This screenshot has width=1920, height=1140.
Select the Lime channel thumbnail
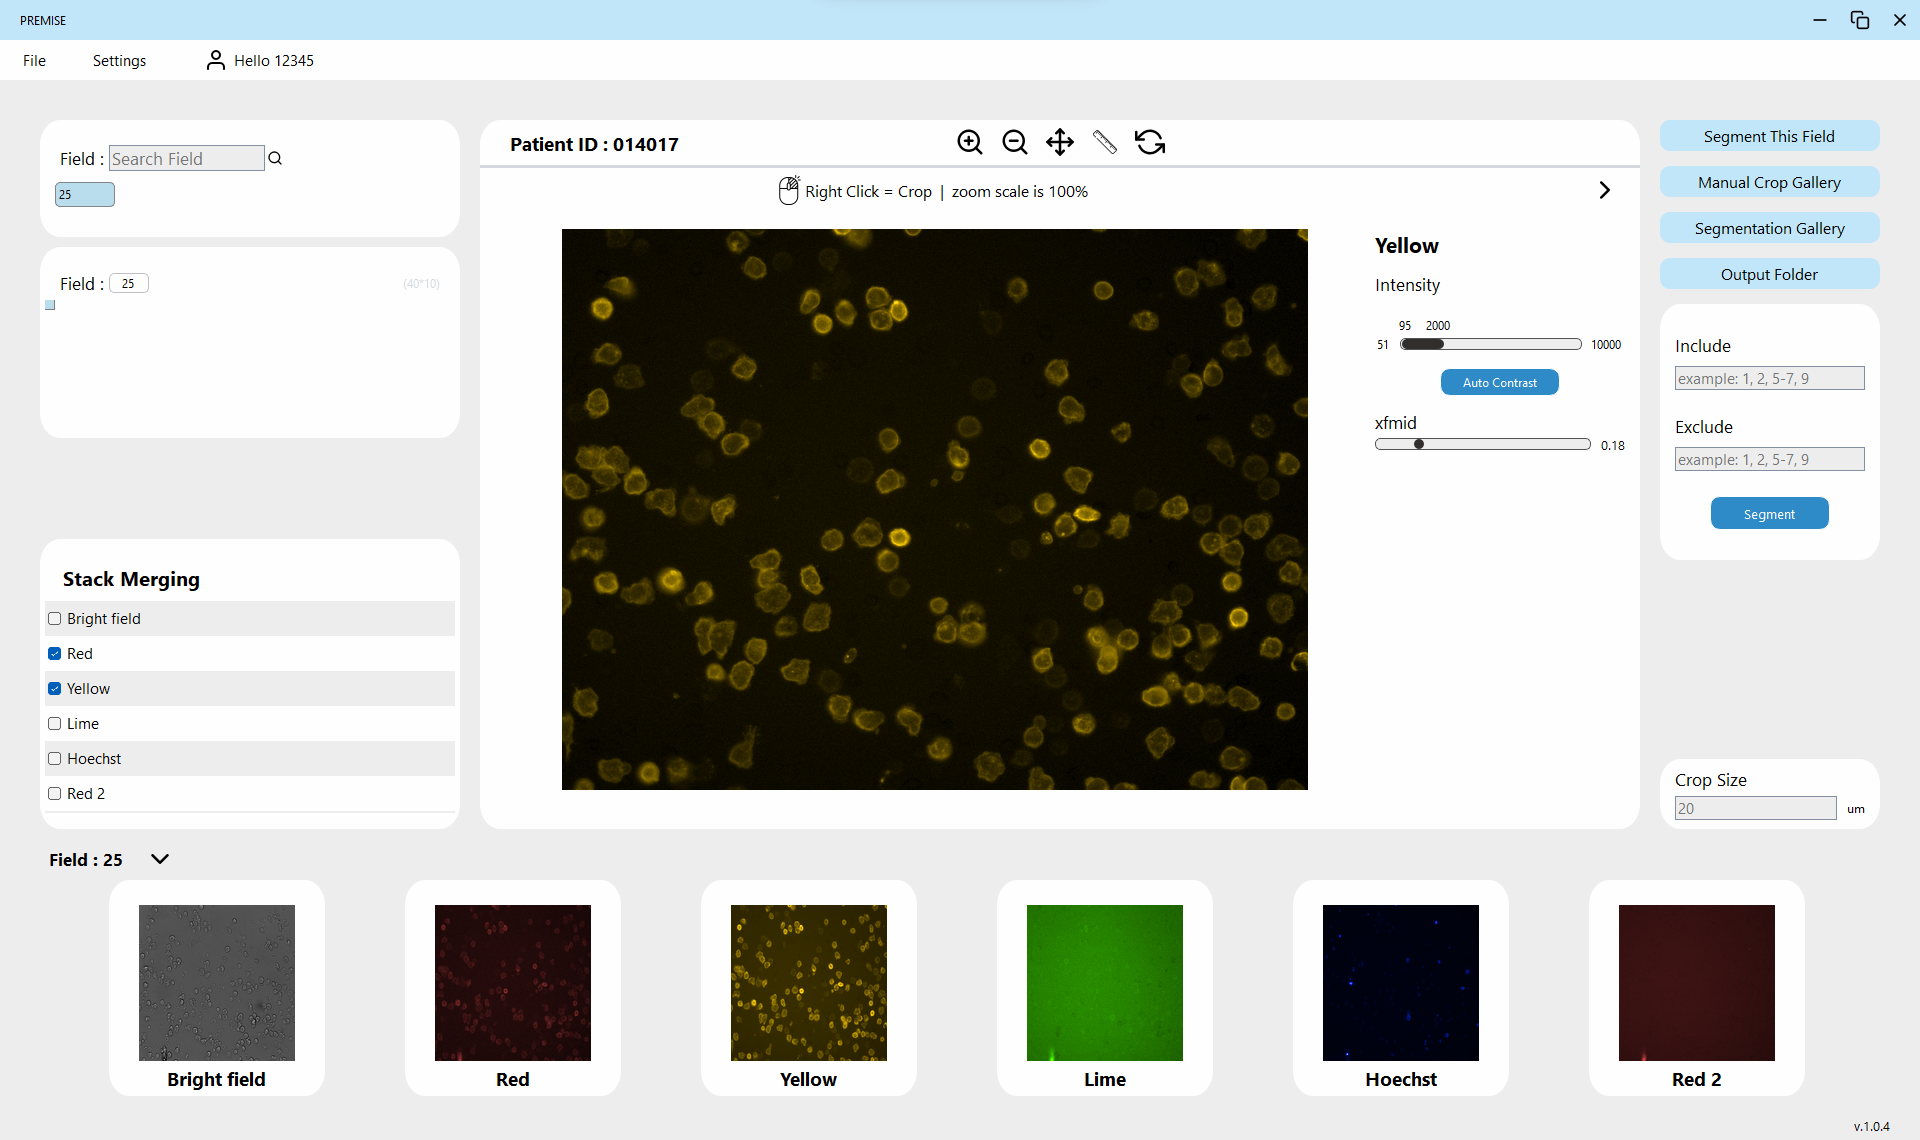pyautogui.click(x=1104, y=983)
